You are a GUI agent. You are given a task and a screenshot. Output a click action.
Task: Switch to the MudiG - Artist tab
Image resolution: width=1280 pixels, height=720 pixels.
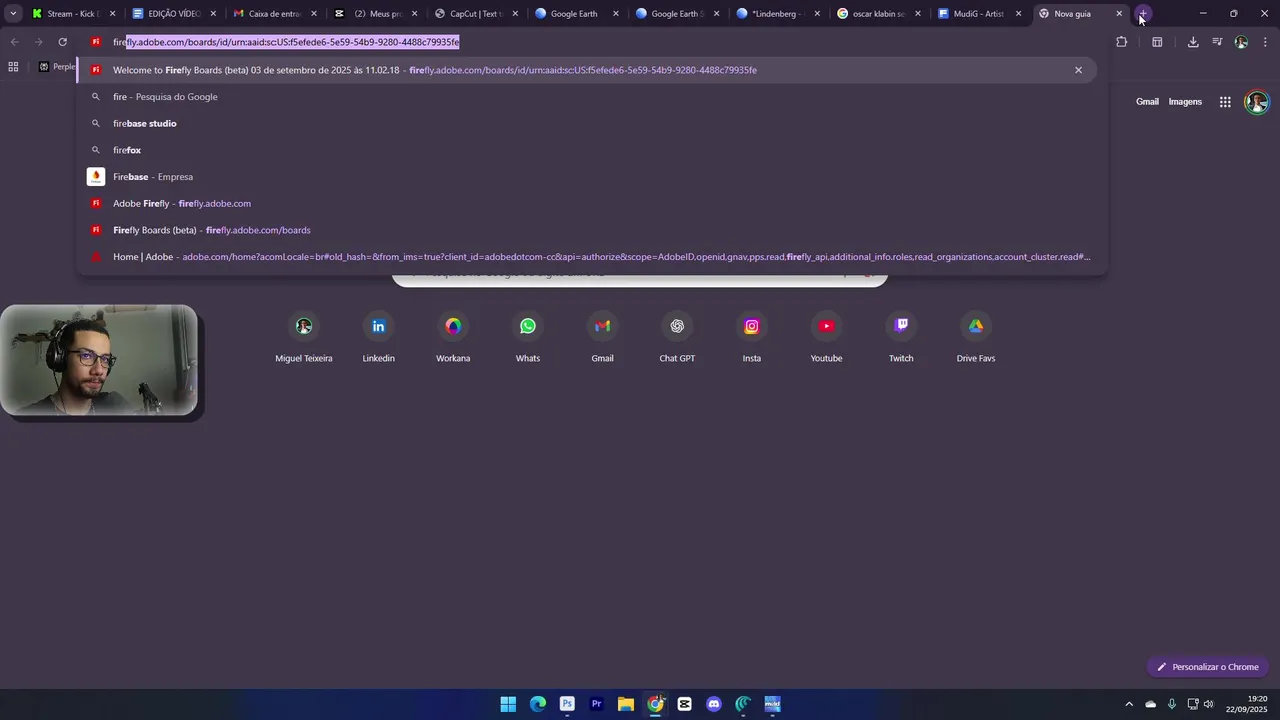(980, 14)
